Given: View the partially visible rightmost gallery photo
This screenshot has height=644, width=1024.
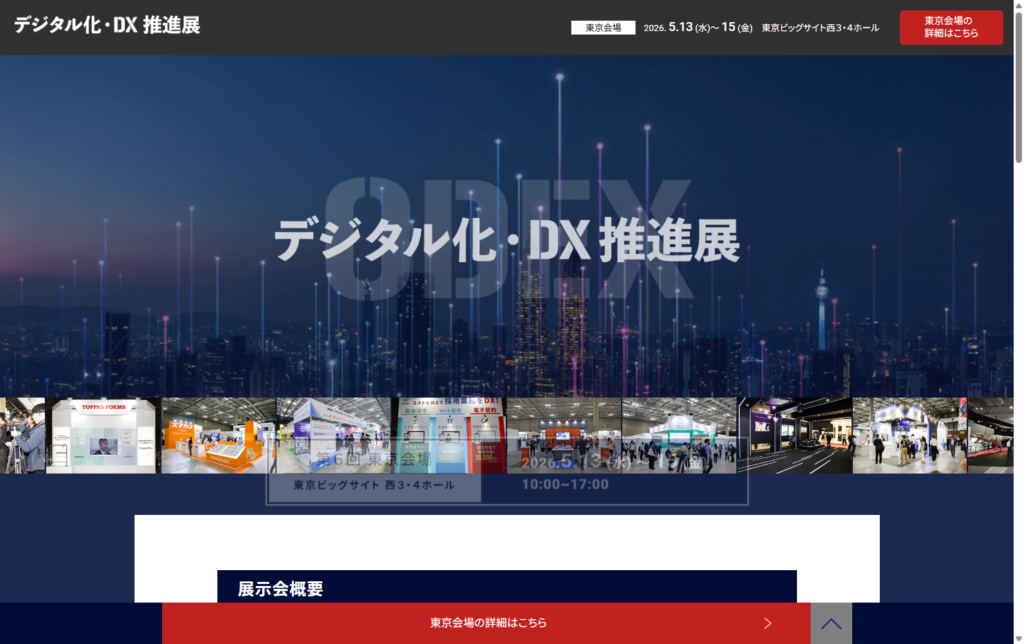Looking at the screenshot, I should [990, 435].
